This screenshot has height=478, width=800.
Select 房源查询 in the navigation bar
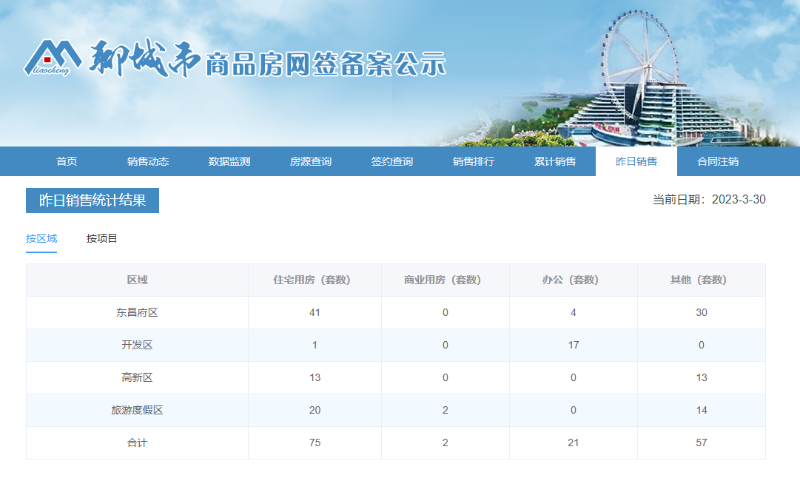(310, 162)
